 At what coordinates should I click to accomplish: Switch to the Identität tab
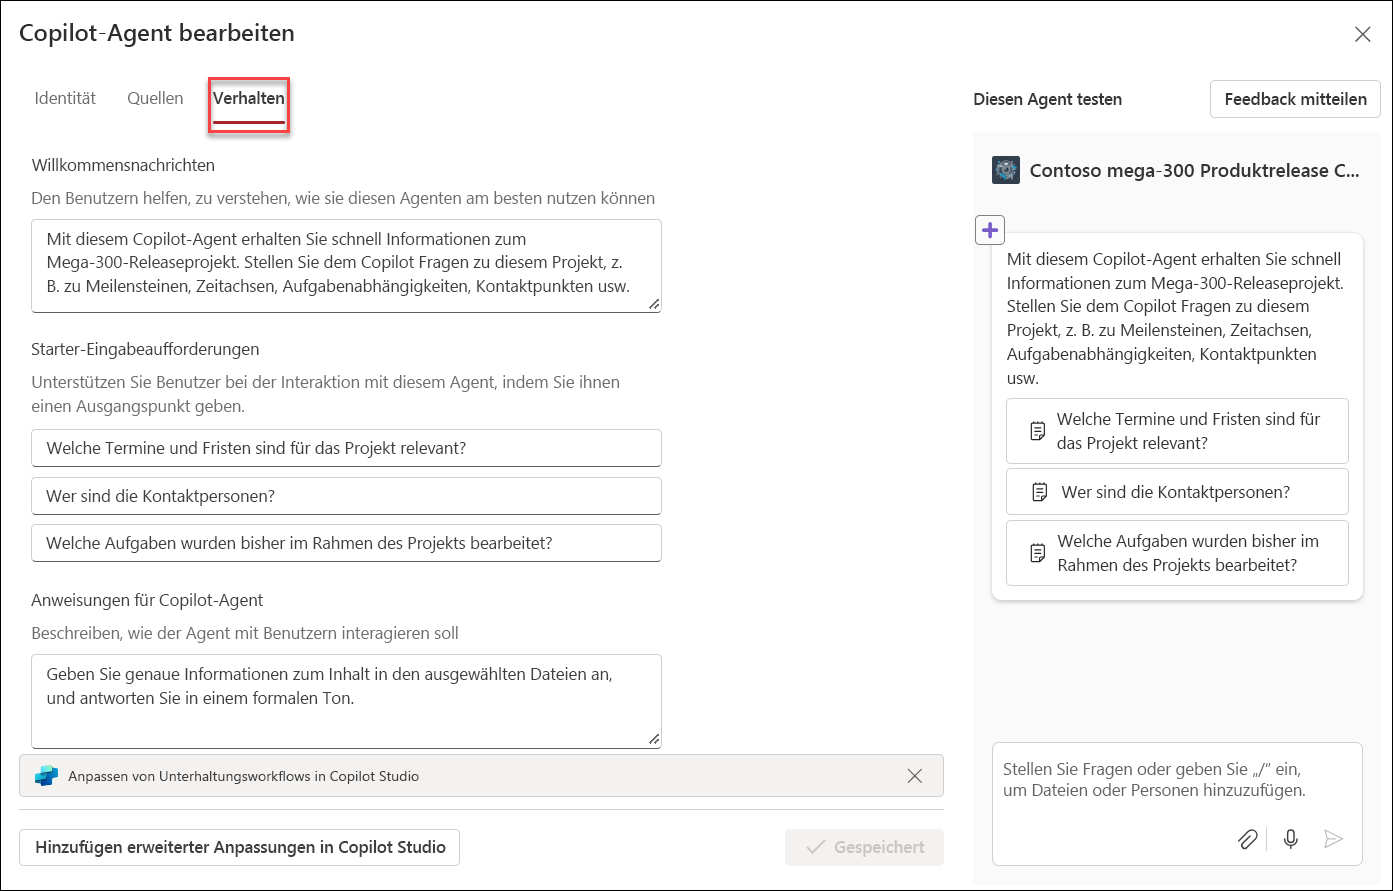pyautogui.click(x=65, y=98)
